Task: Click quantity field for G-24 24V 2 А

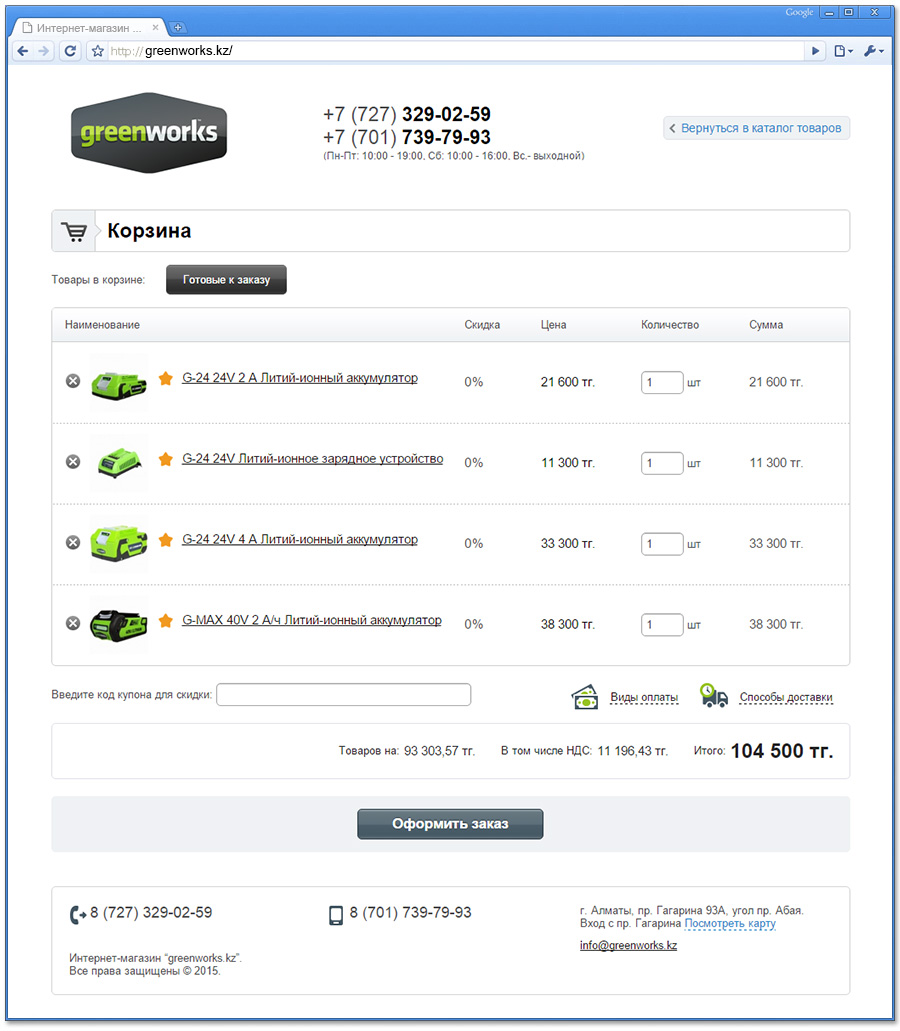Action: point(662,382)
